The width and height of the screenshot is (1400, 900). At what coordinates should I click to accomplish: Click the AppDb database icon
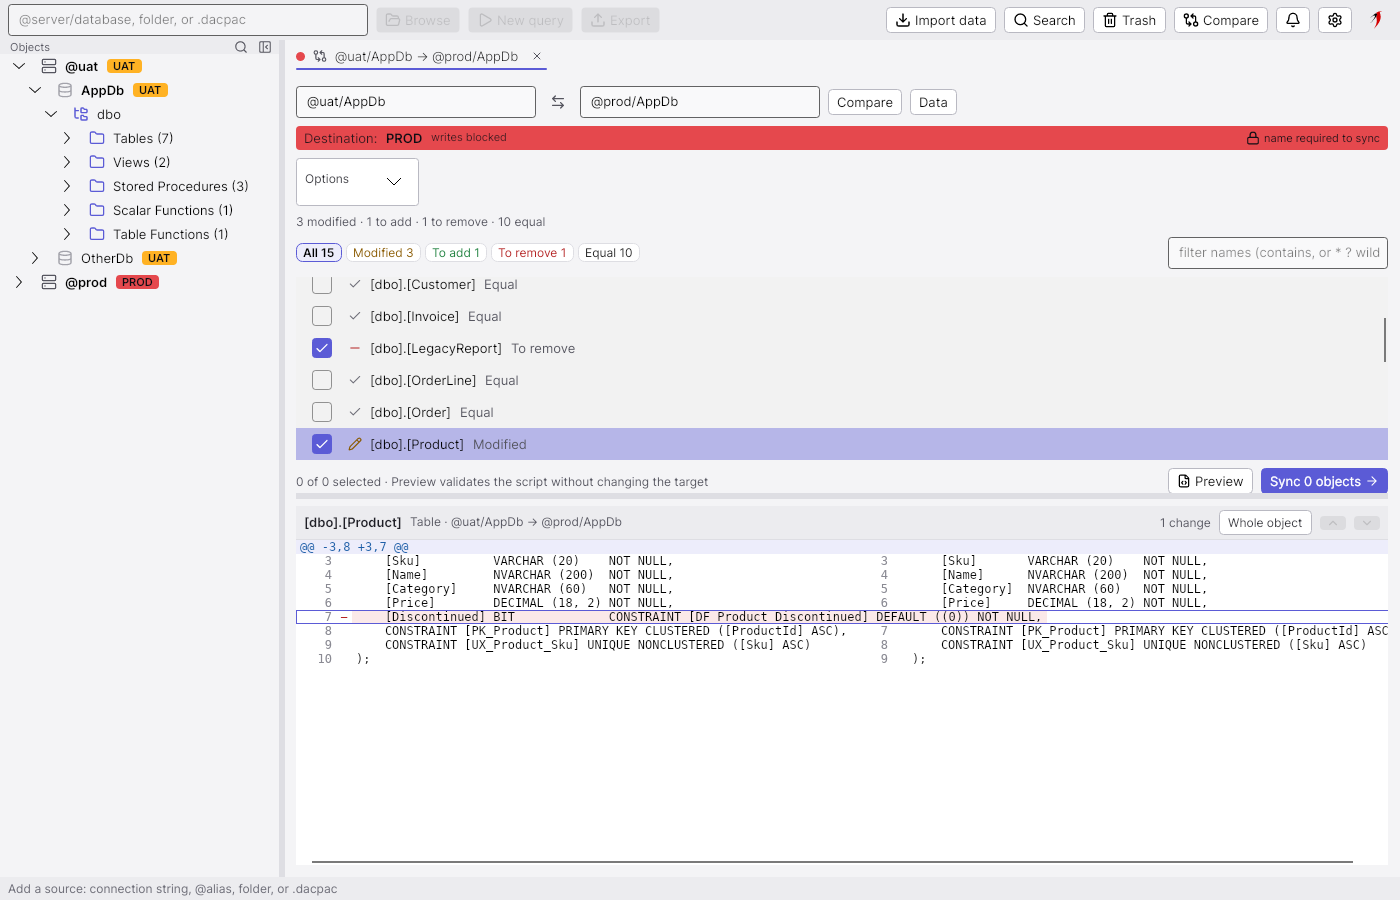(65, 90)
